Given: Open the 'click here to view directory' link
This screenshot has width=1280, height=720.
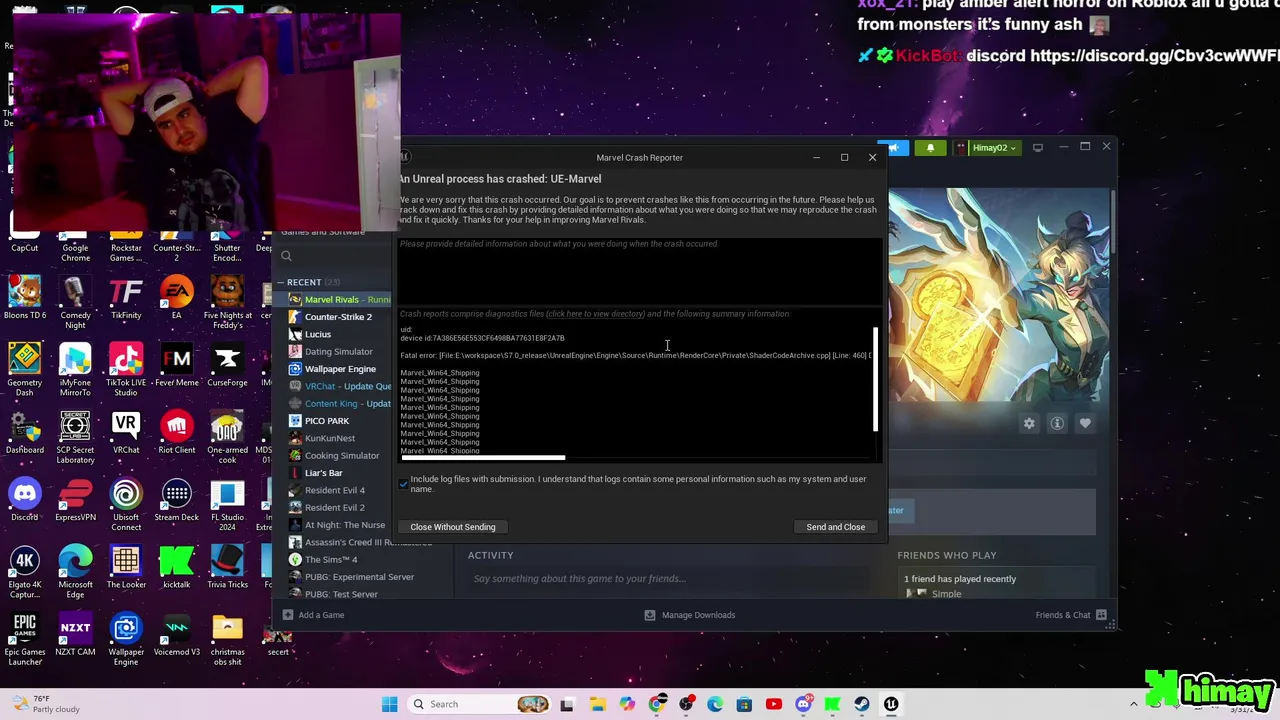Looking at the screenshot, I should [x=595, y=314].
